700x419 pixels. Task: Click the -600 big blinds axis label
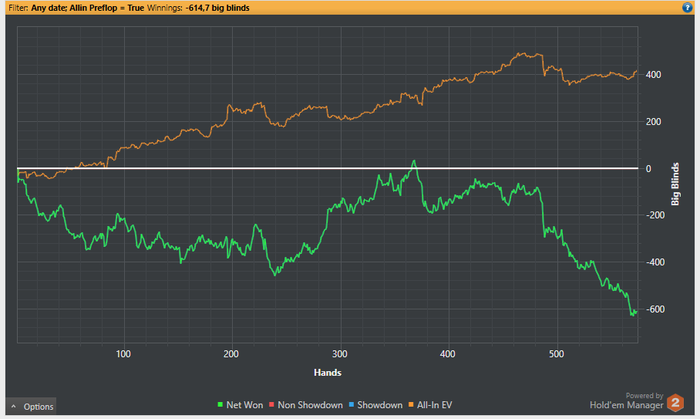(x=655, y=309)
